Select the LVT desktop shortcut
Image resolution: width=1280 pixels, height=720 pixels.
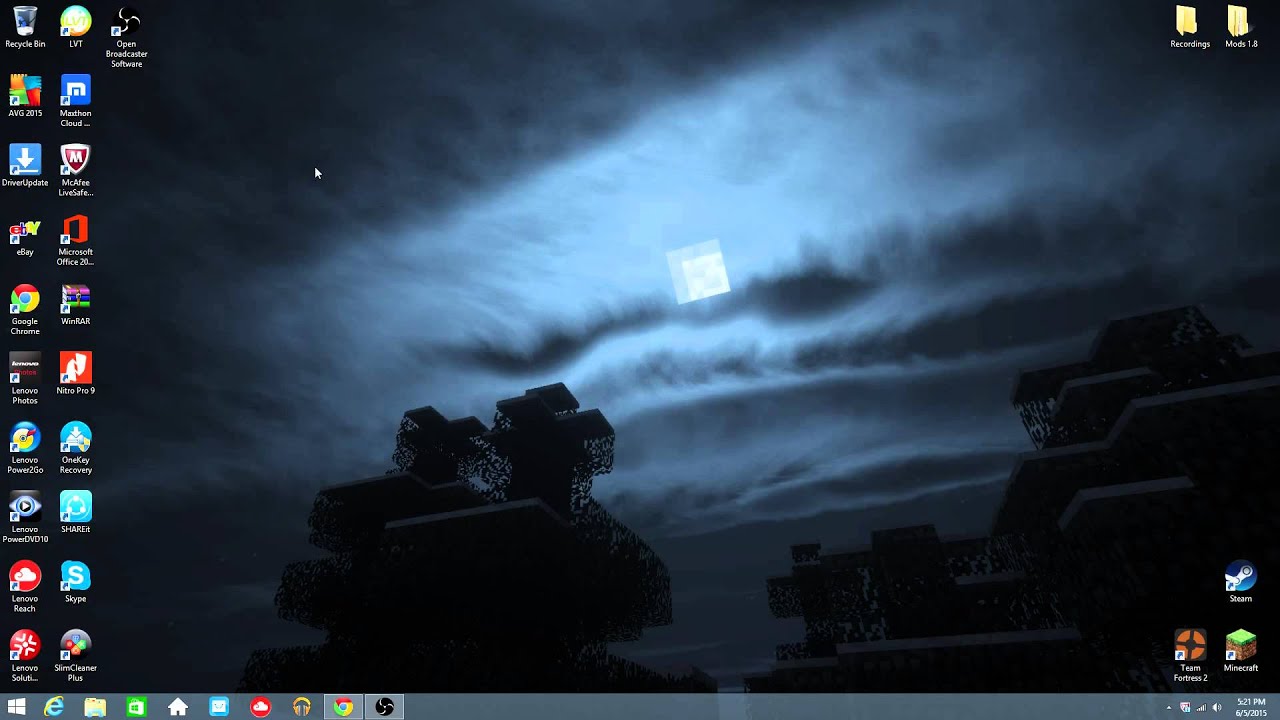[x=75, y=27]
